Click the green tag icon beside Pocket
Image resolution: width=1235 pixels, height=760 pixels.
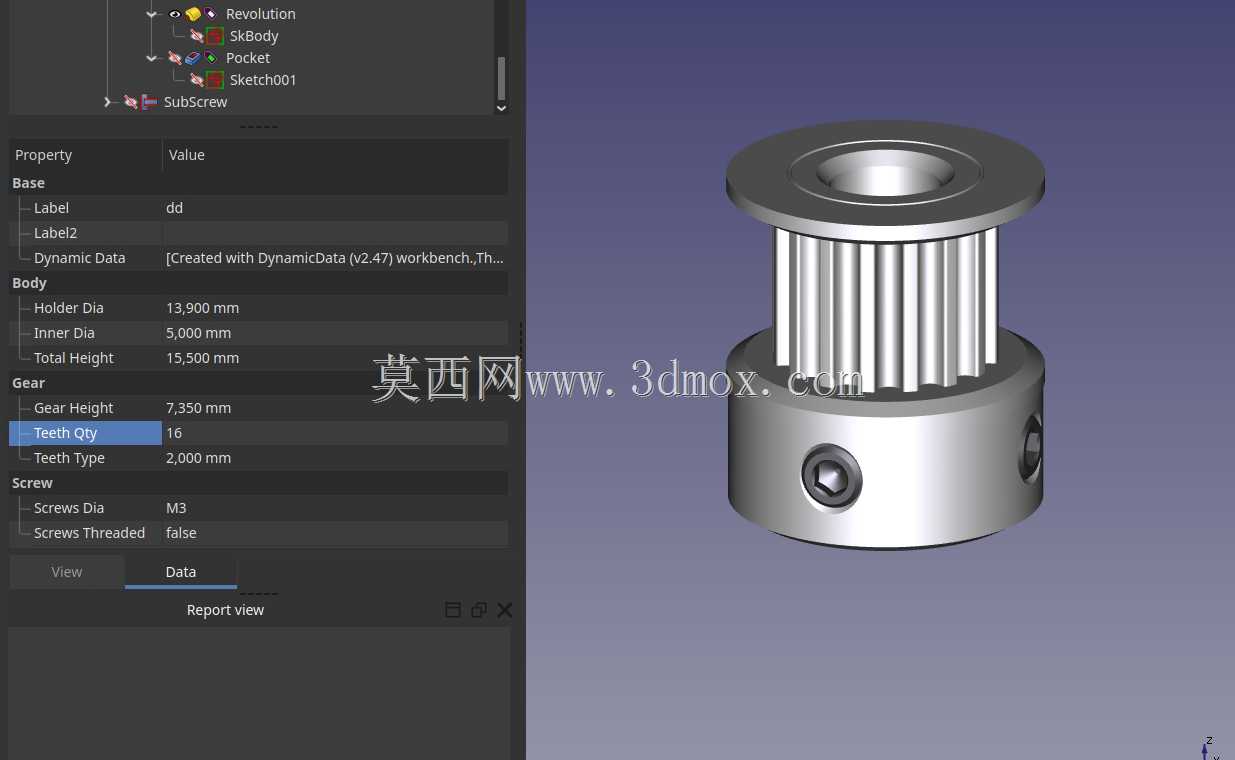coord(211,58)
